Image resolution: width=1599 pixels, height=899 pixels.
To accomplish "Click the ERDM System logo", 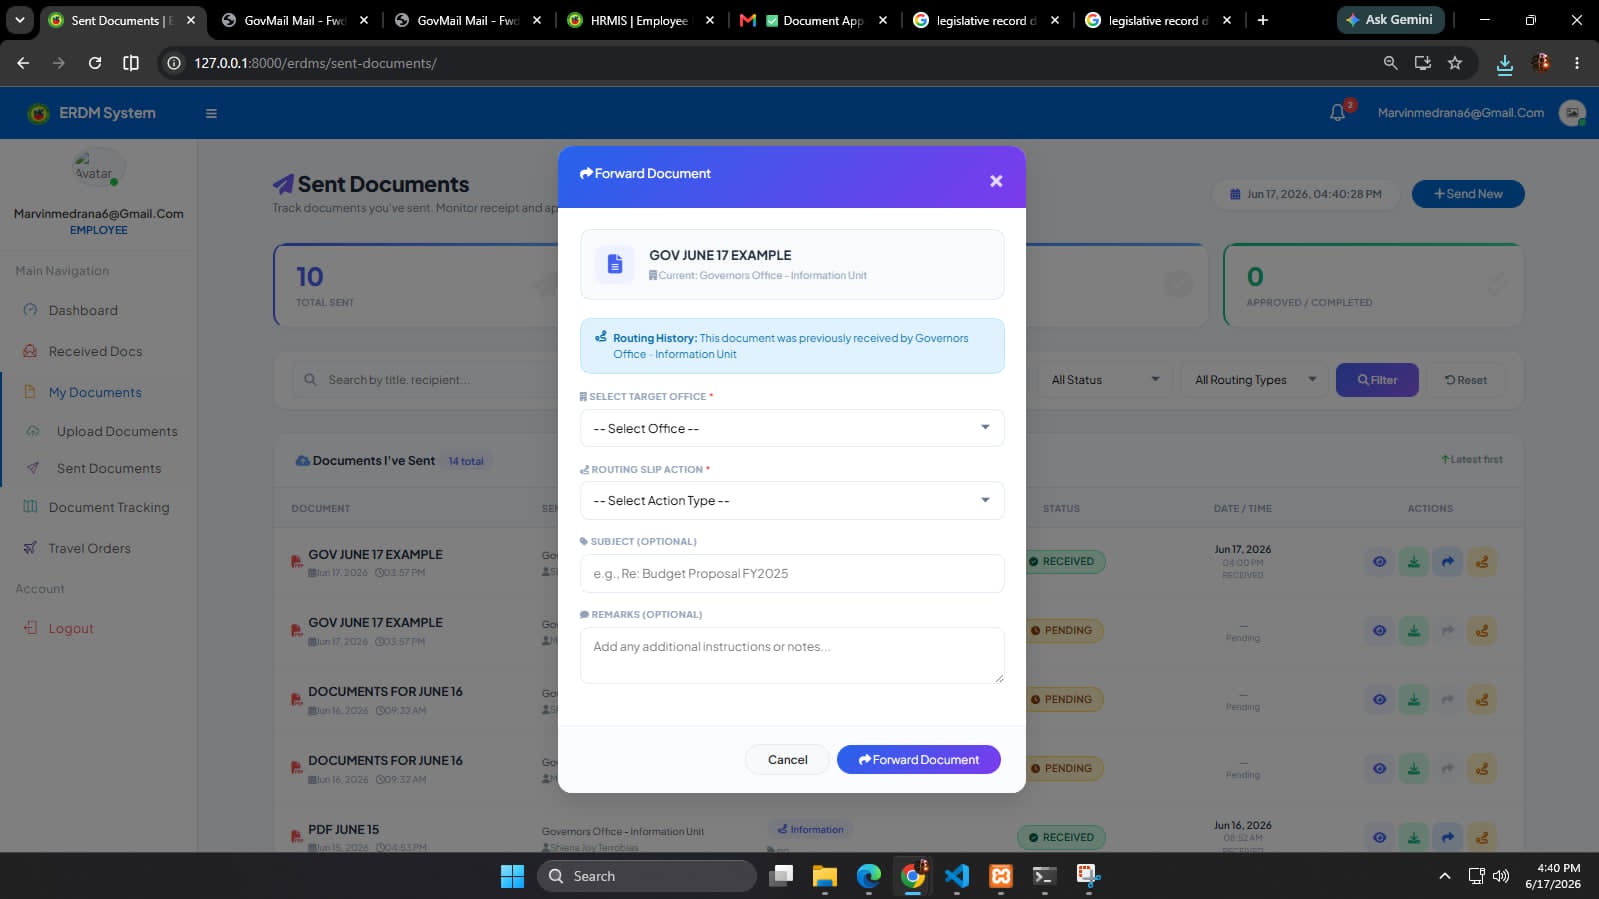I will click(x=92, y=113).
